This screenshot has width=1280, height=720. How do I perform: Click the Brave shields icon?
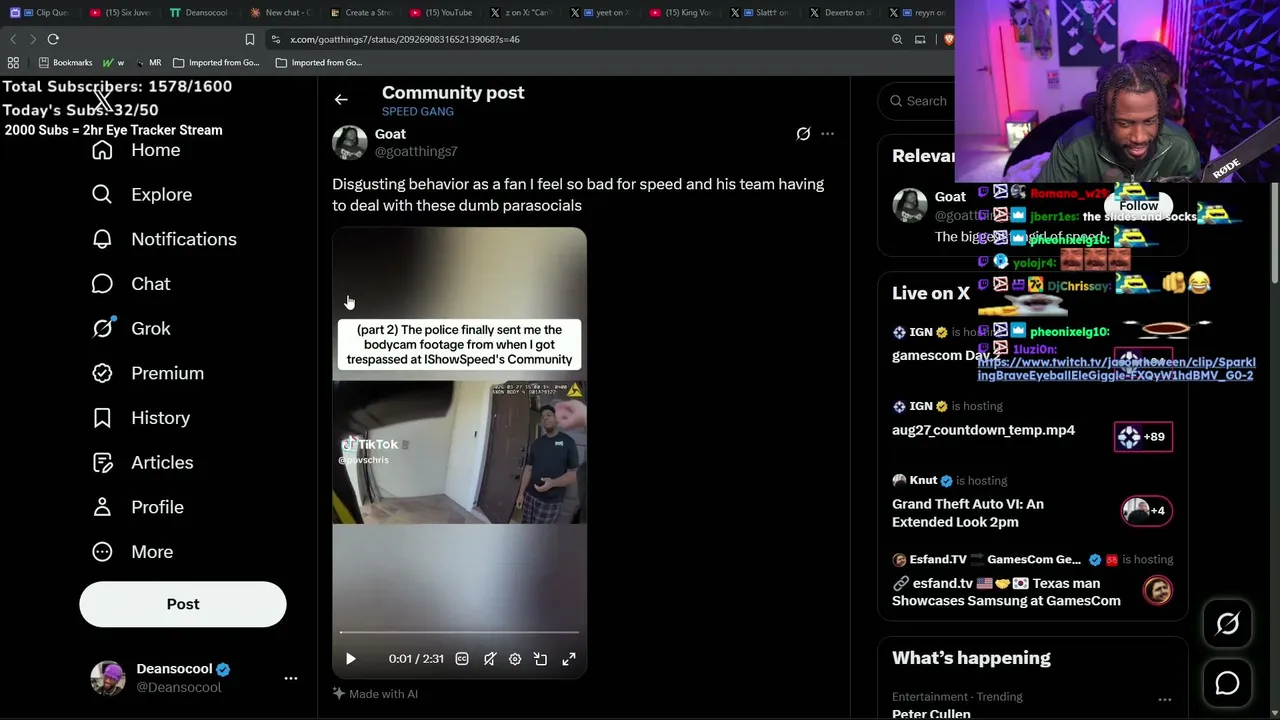[x=947, y=39]
